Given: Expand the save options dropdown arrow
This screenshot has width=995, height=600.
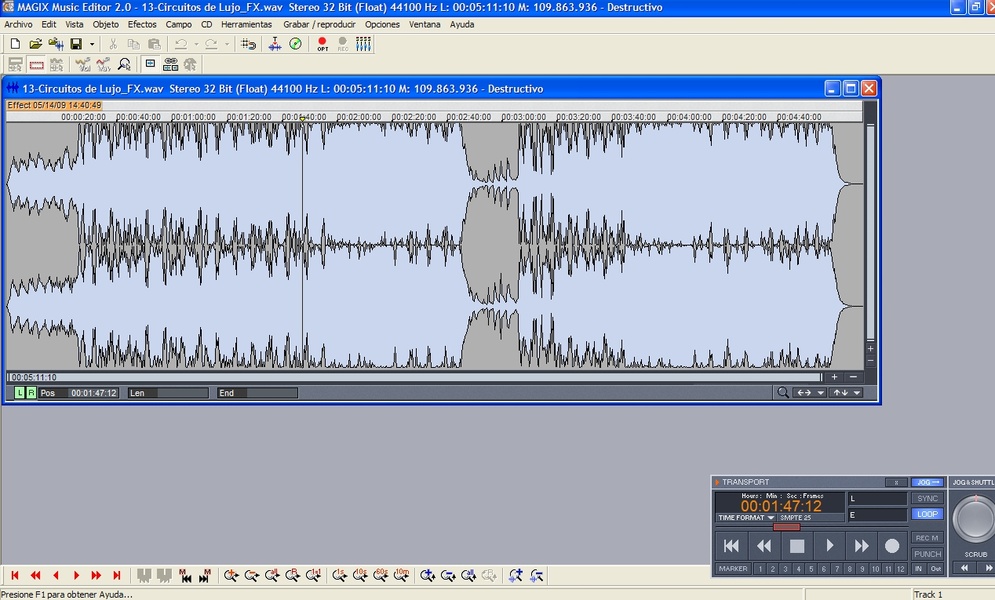Looking at the screenshot, I should (x=92, y=44).
